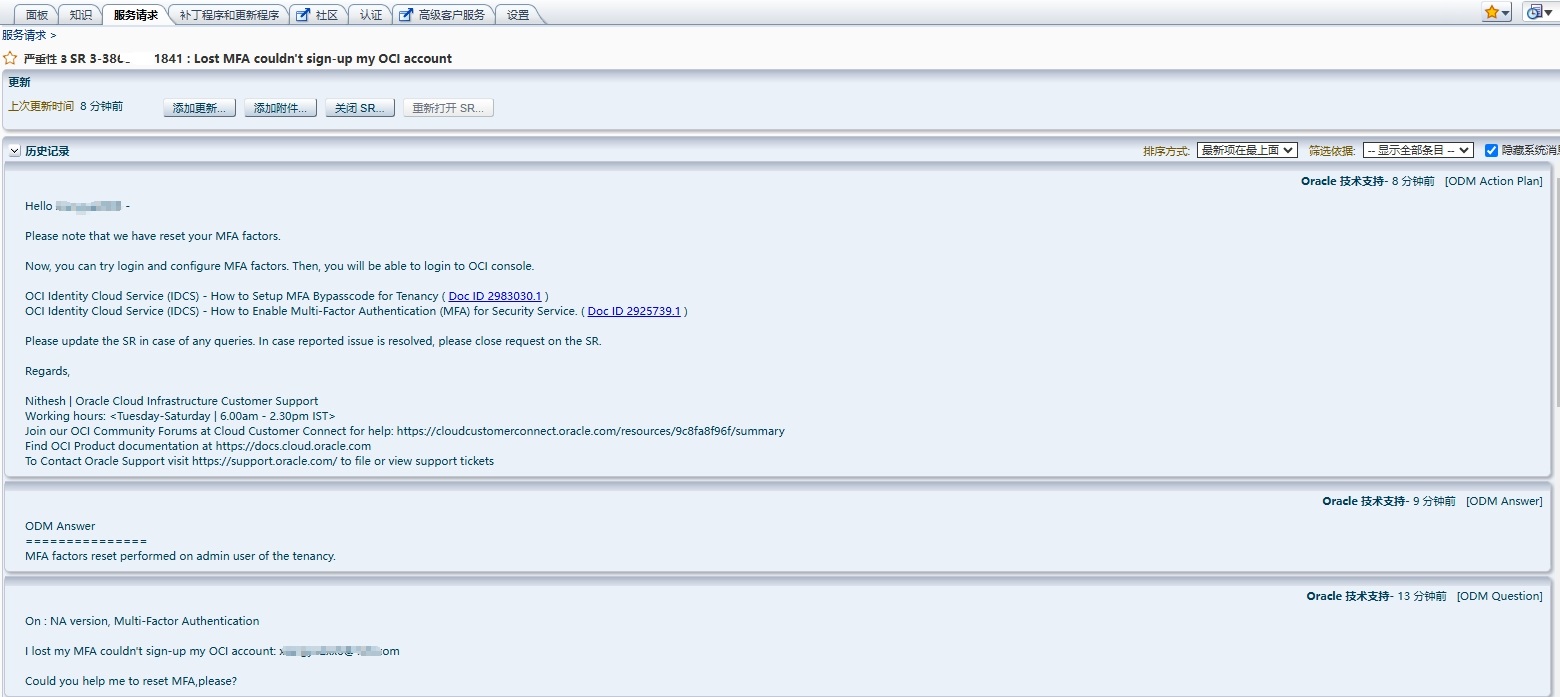Open the 补丁程序和更新程序 tab
The height and width of the screenshot is (697, 1560).
[x=229, y=15]
